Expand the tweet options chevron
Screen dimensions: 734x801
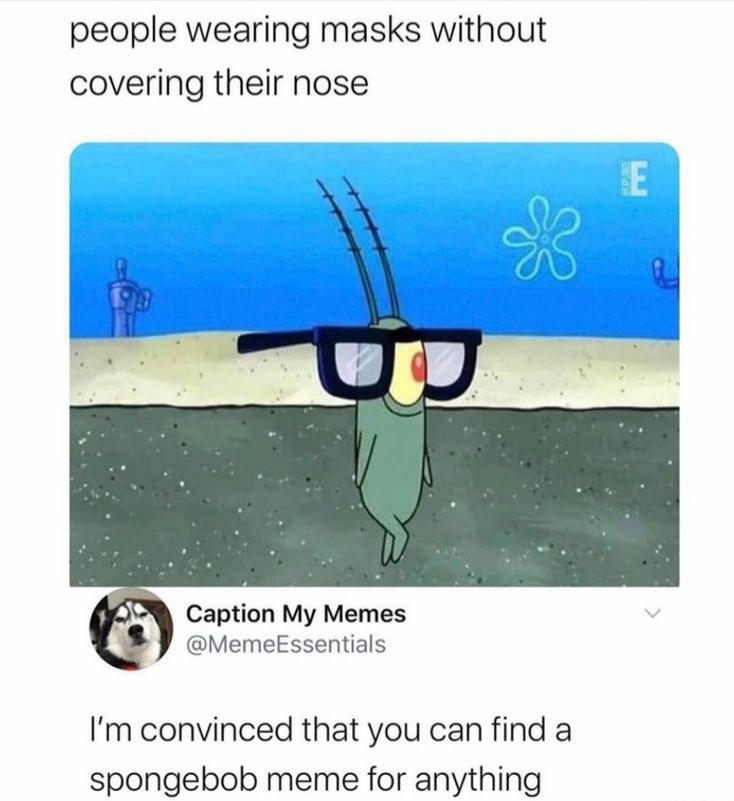[x=653, y=612]
